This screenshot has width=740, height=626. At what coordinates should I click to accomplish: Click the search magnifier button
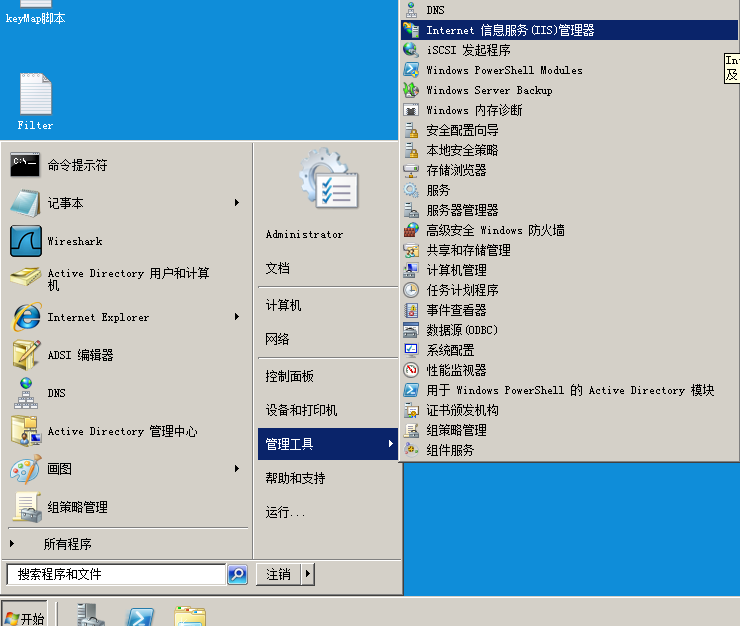click(x=237, y=574)
